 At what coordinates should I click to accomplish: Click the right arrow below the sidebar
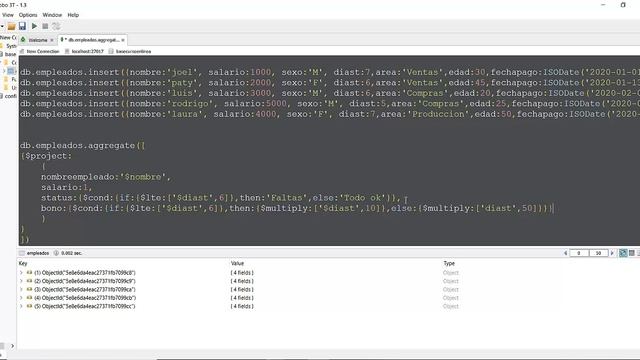click(12, 346)
